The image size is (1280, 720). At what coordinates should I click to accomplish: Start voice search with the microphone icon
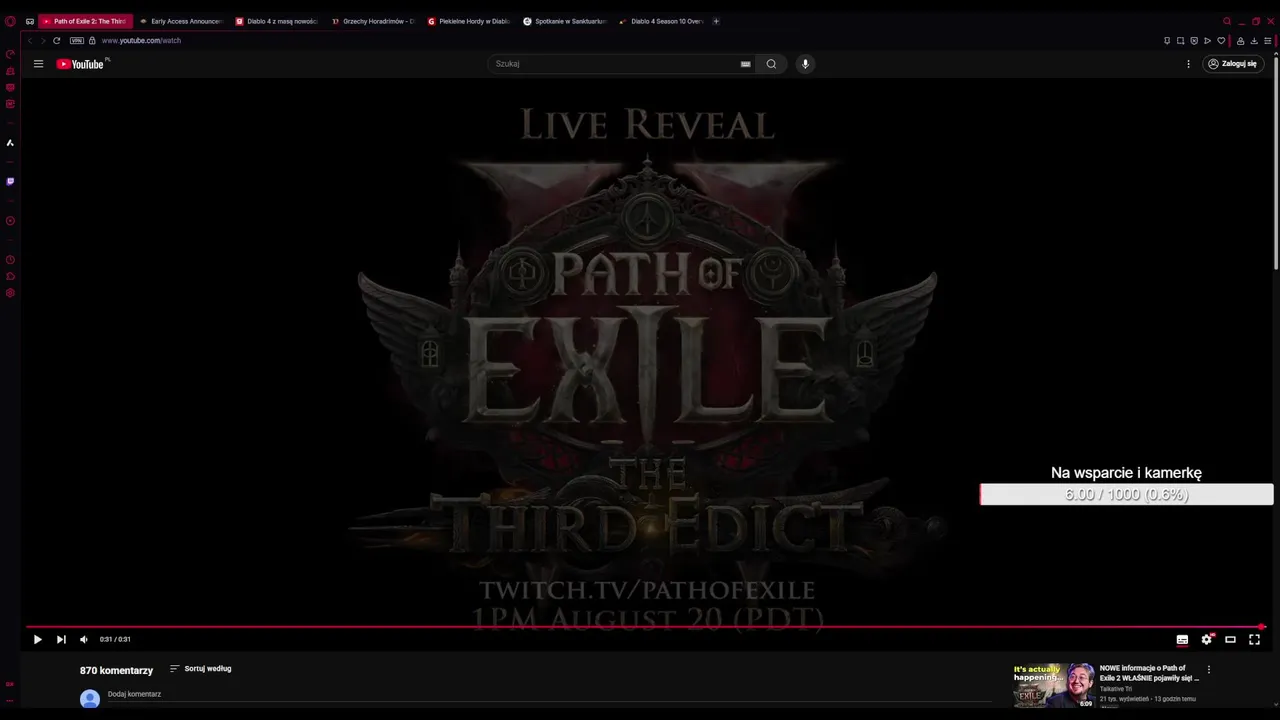[805, 64]
